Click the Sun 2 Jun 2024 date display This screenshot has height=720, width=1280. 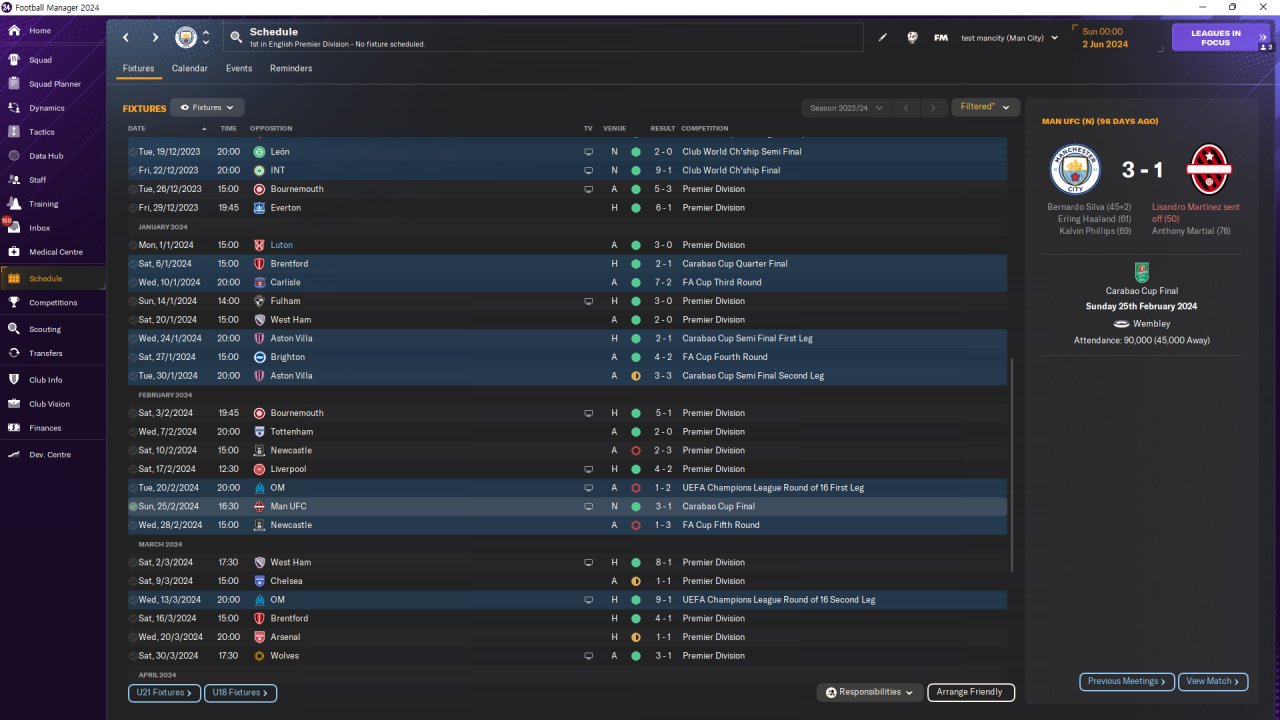tap(1105, 38)
